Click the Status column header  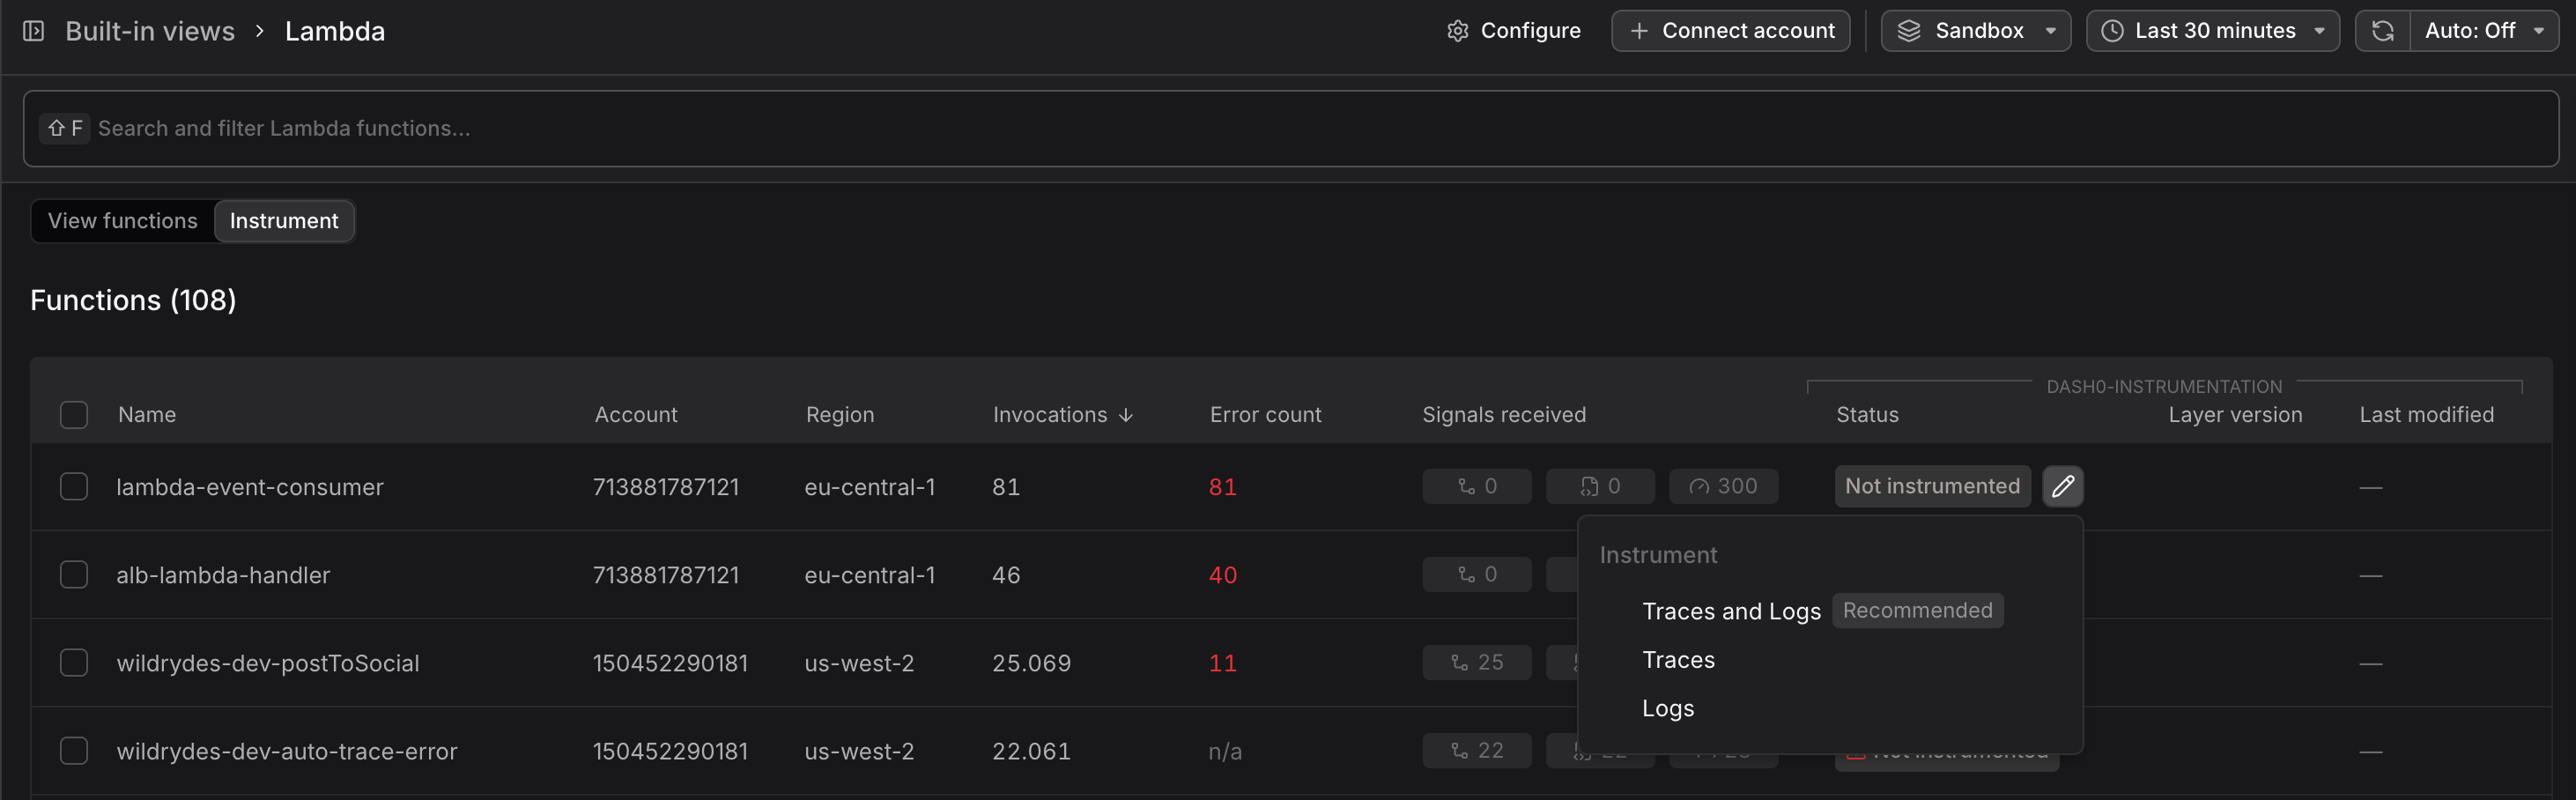tap(1867, 415)
